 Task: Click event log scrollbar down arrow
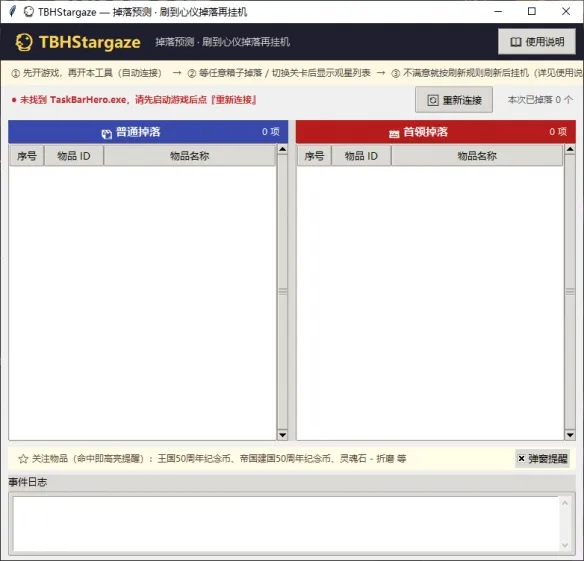[x=565, y=545]
